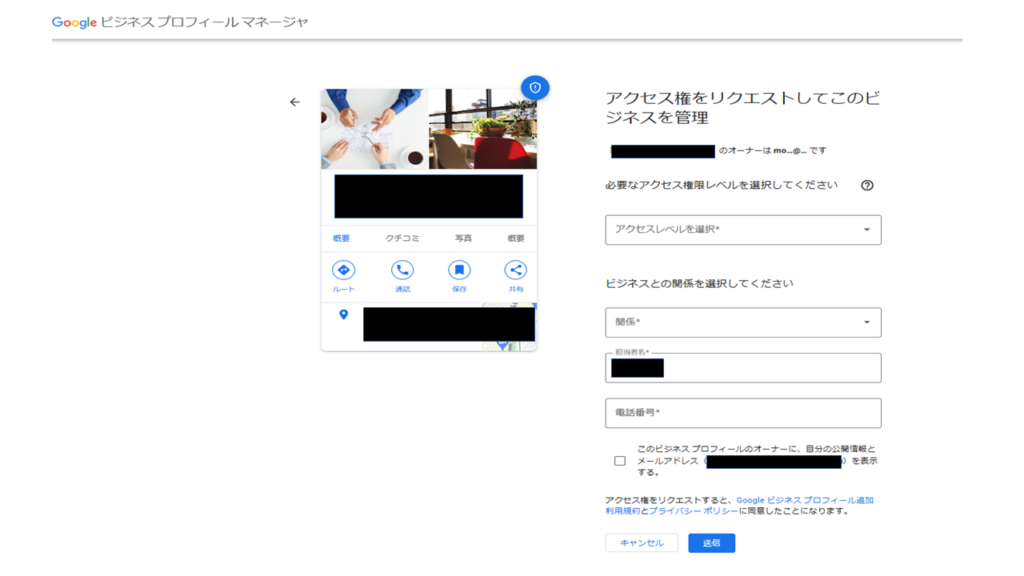Open the help icon next to access level prompt
Viewport: 1024px width, 576px height.
(867, 185)
